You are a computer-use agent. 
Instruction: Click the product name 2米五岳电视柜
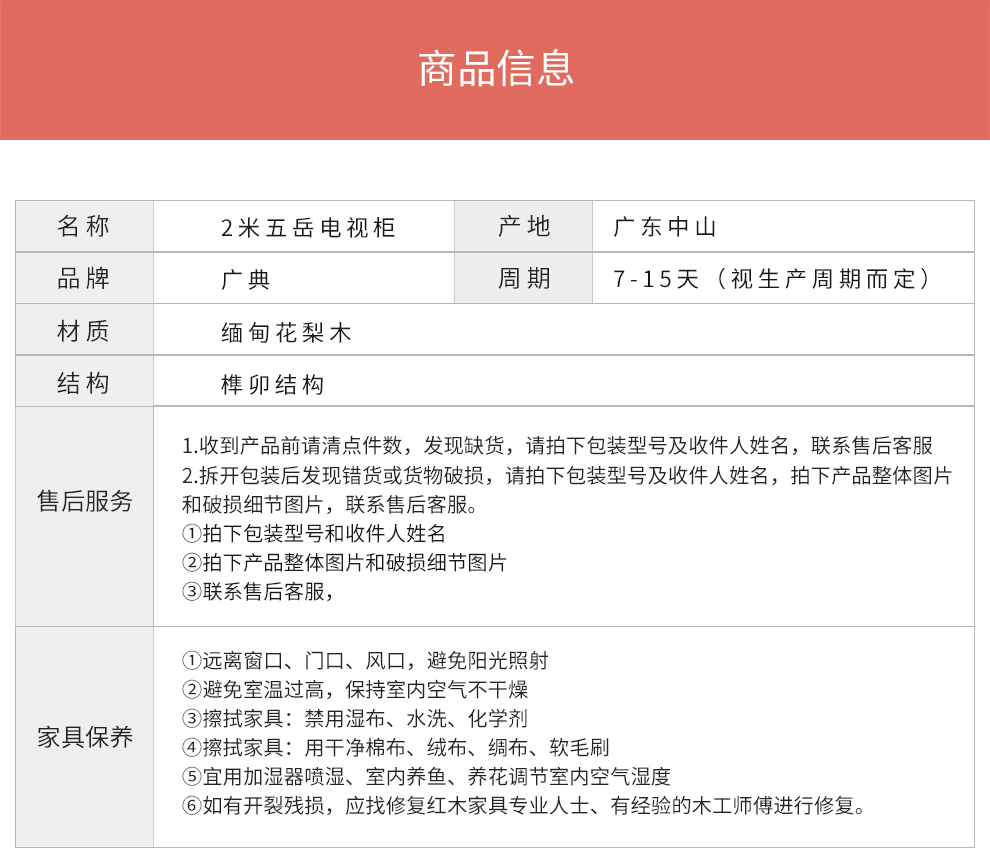coord(308,228)
